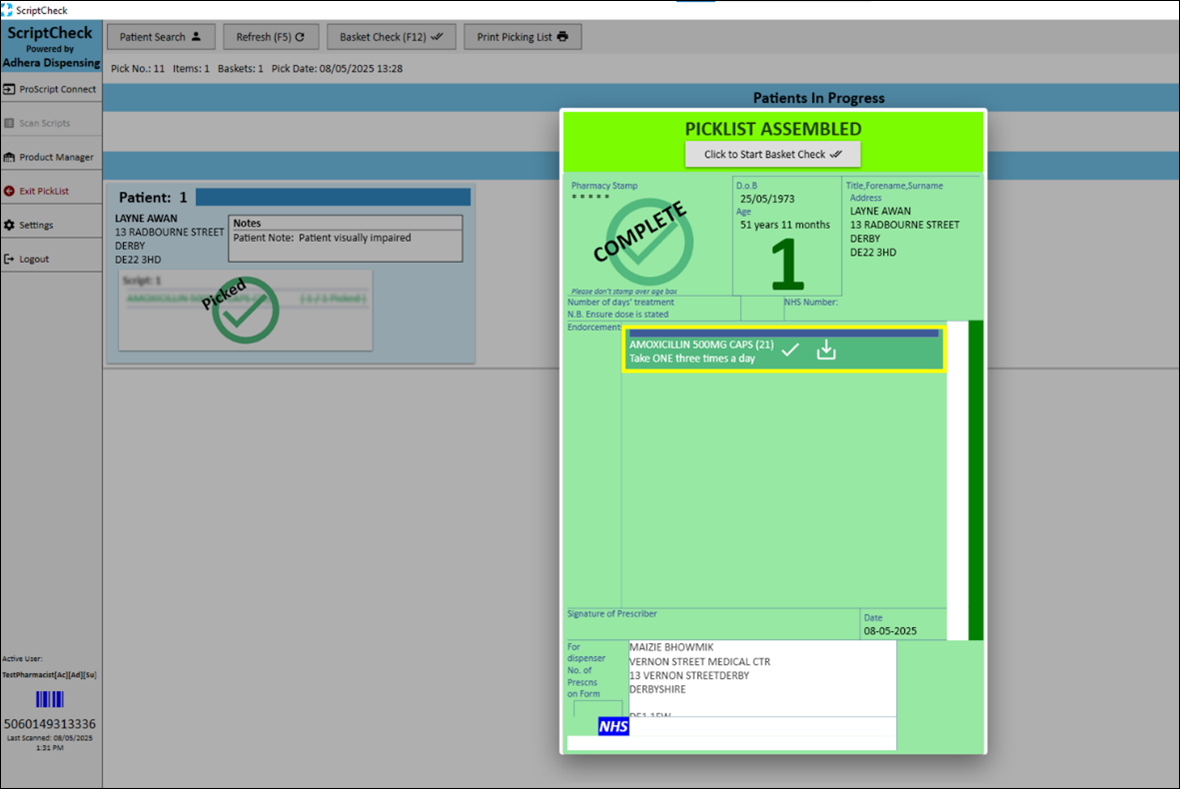Click the download icon on Amoxicillin item

(826, 350)
